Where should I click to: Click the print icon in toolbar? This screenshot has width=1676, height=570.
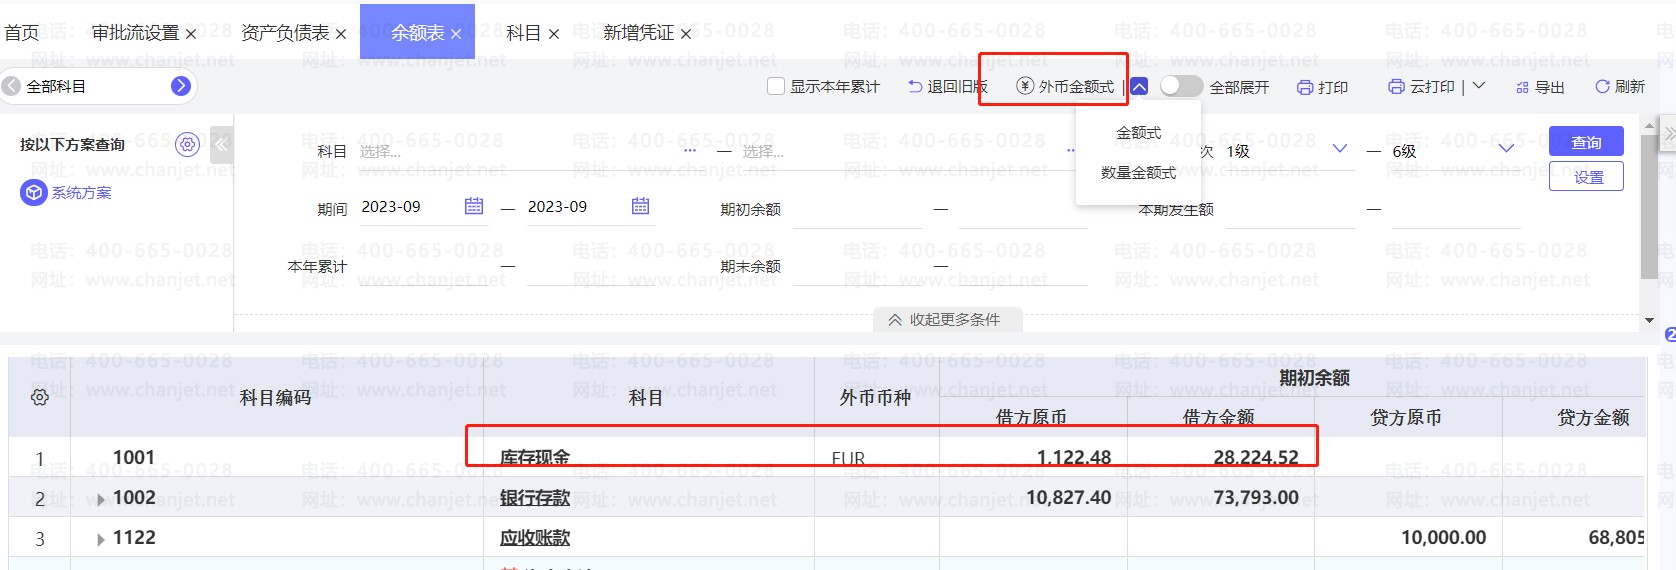(1305, 87)
